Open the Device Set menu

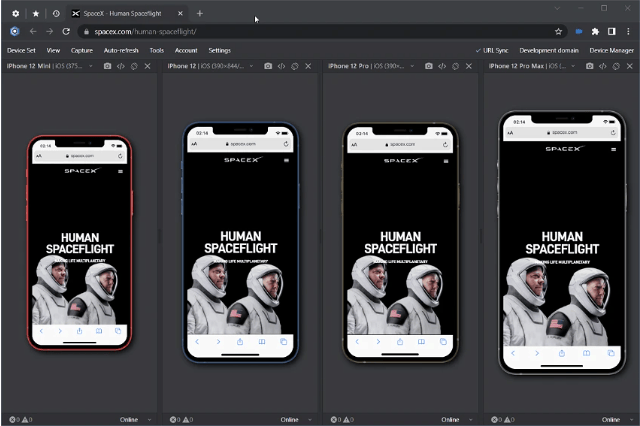click(21, 51)
